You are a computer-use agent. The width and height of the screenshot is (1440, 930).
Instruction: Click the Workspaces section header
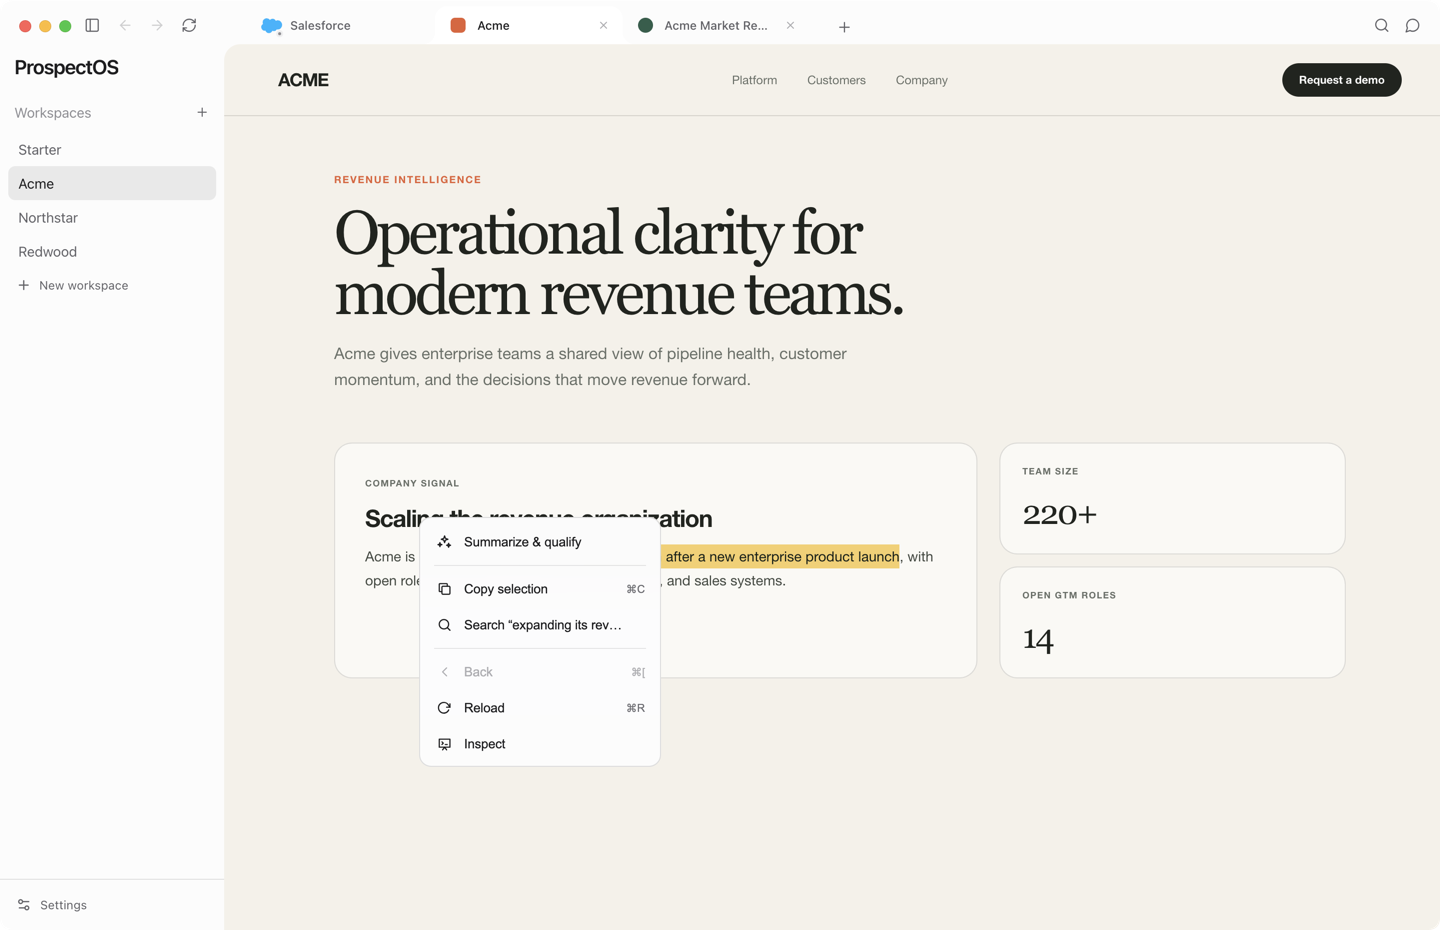pos(52,113)
